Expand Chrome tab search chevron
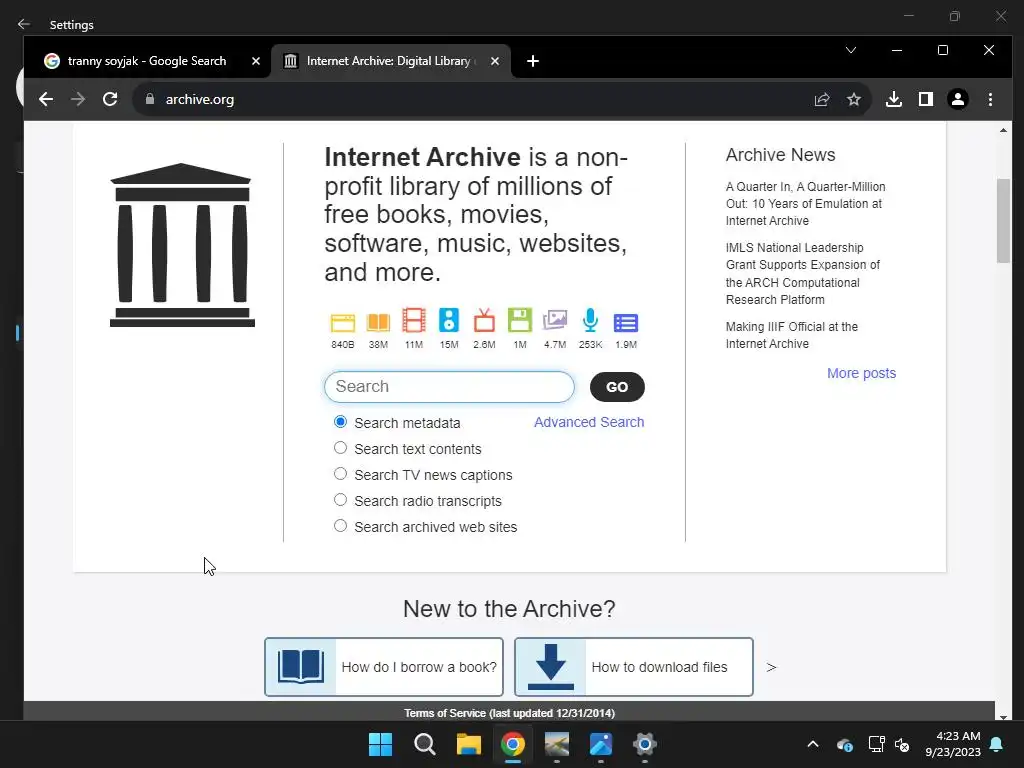 851,50
